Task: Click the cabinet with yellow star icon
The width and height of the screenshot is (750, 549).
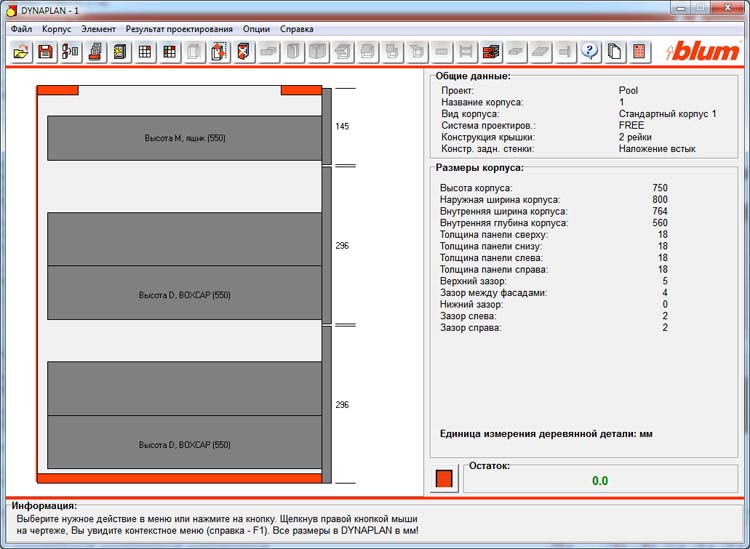Action: click(120, 51)
